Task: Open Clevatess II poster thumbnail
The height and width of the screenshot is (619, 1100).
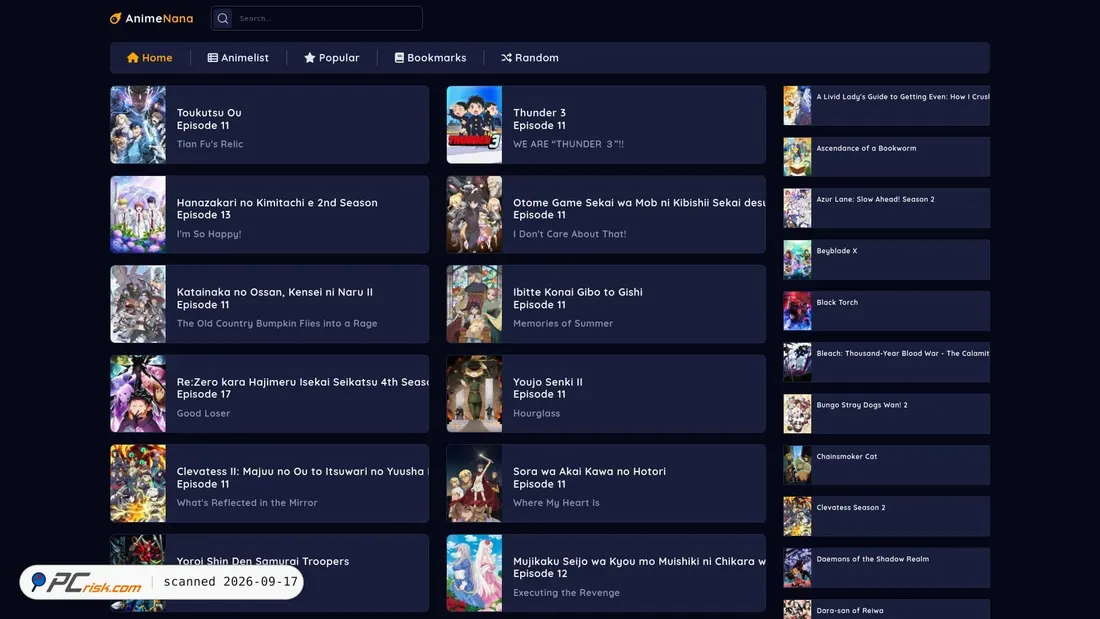Action: (138, 483)
